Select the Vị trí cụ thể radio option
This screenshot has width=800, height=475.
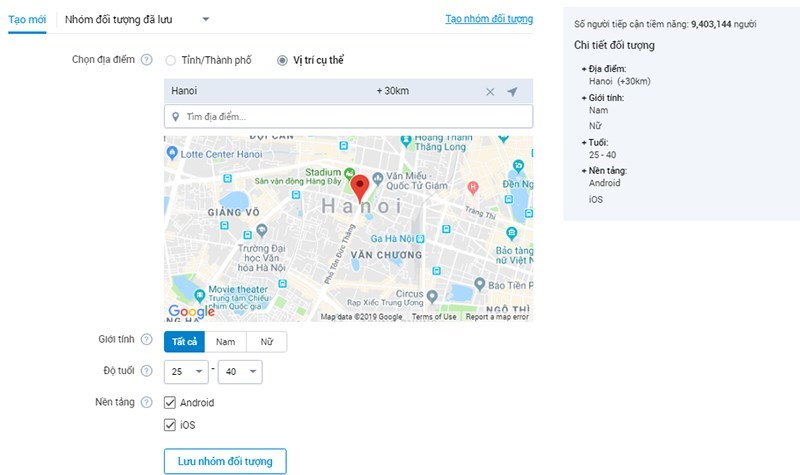click(283, 60)
